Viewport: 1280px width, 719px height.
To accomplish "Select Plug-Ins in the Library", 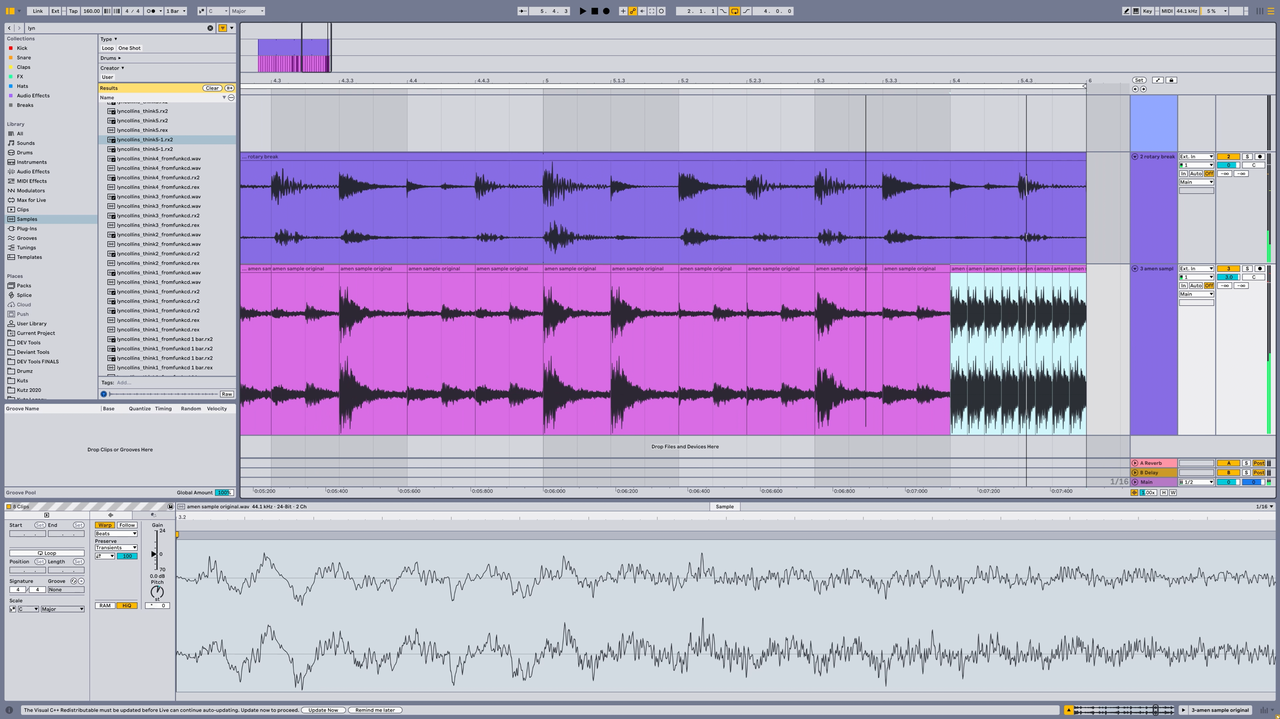I will pyautogui.click(x=26, y=228).
